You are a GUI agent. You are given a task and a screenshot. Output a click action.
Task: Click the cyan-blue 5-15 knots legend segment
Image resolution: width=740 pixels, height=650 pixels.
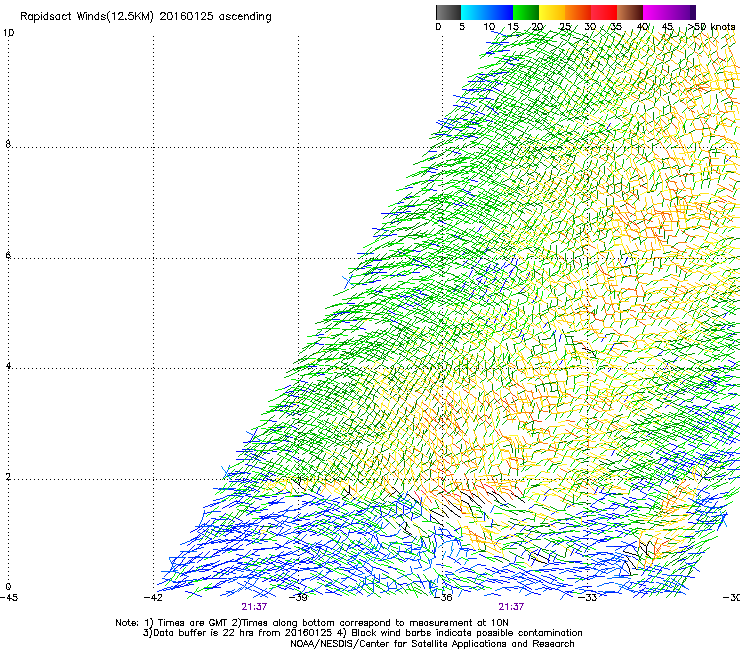487,12
